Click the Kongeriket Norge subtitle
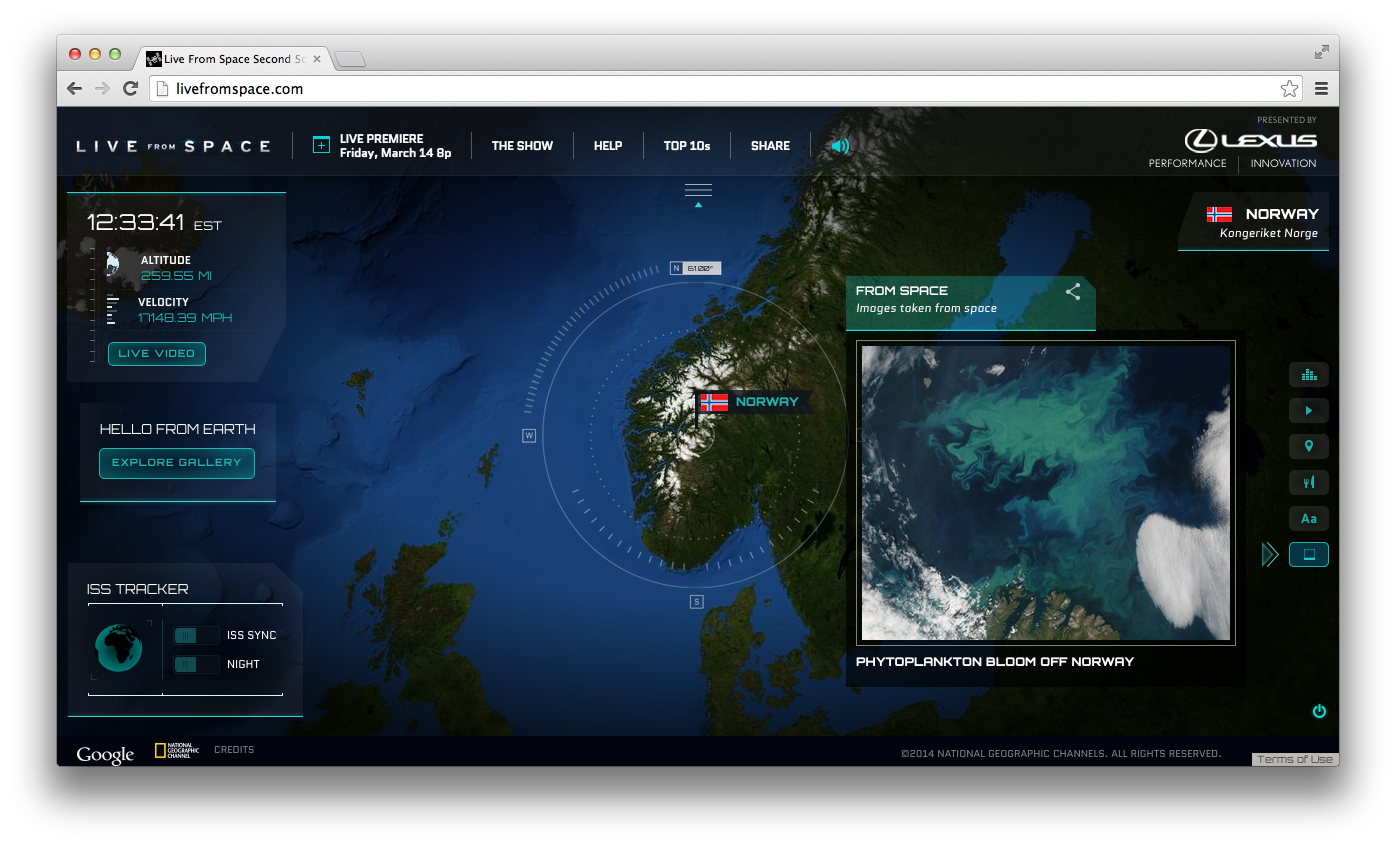 point(1268,234)
